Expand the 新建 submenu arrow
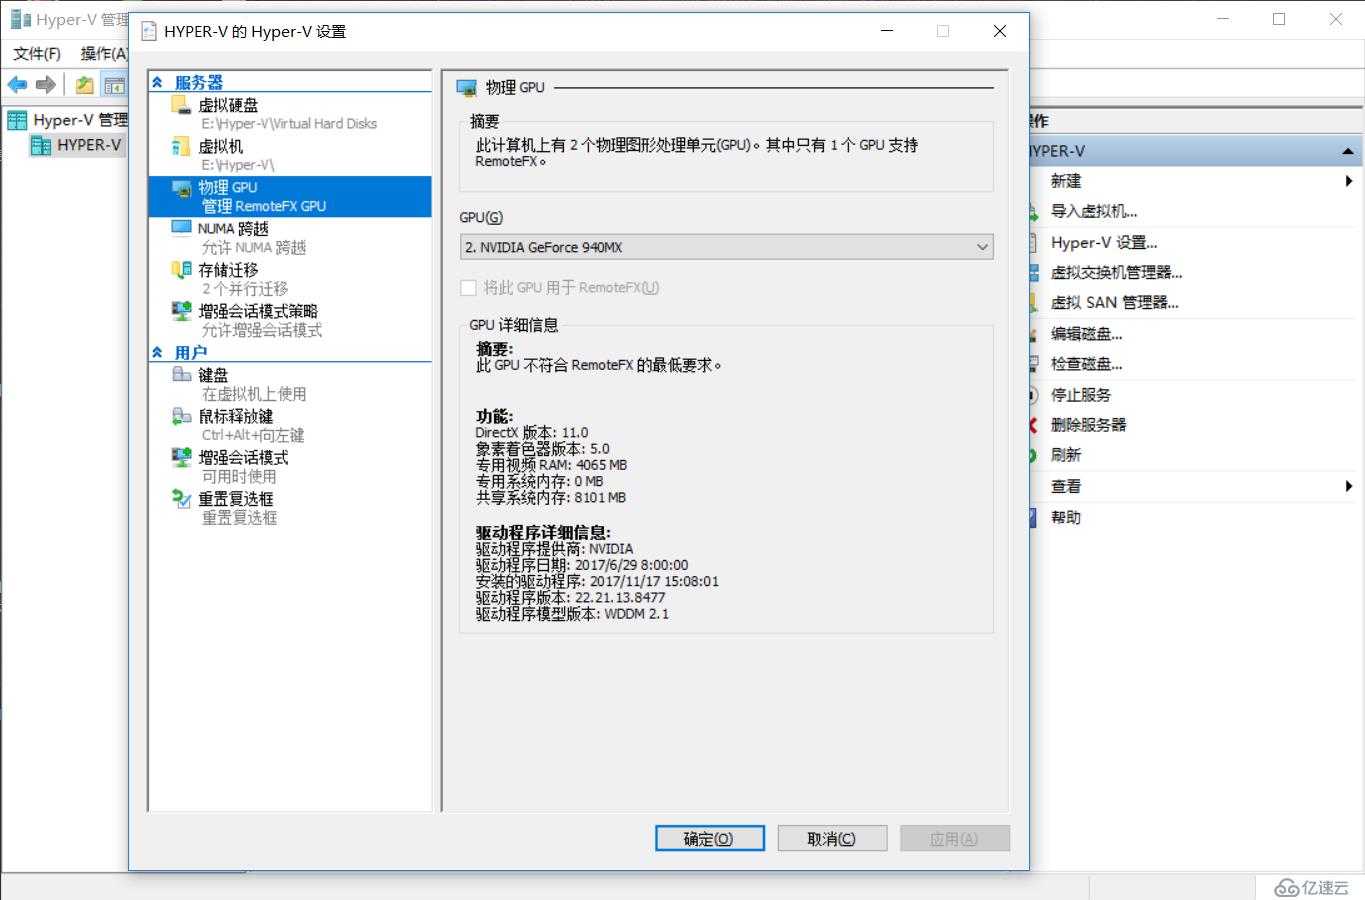The height and width of the screenshot is (900, 1365). pos(1349,181)
